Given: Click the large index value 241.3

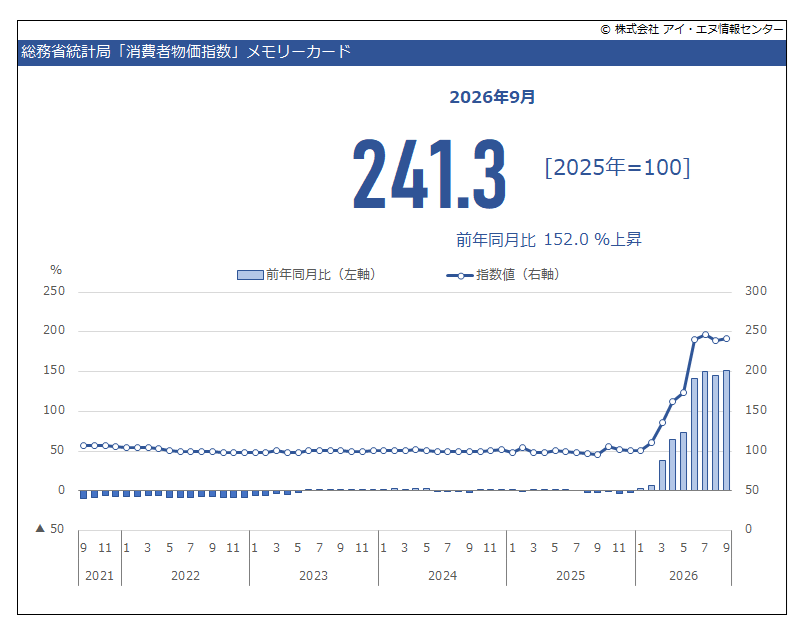Looking at the screenshot, I should tap(430, 174).
